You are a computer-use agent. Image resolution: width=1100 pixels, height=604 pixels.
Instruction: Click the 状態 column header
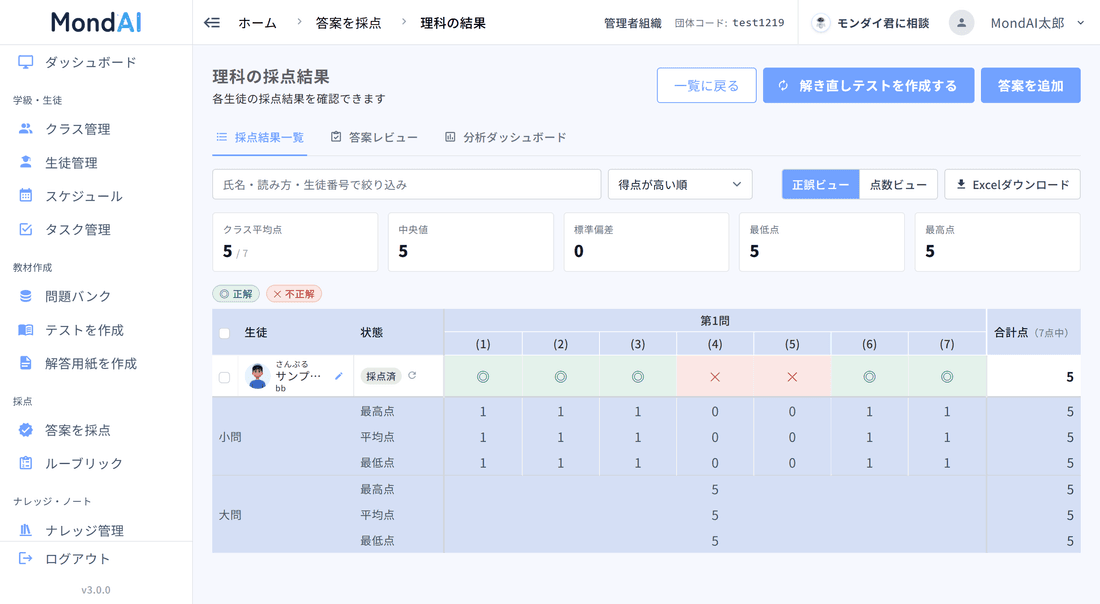click(x=372, y=333)
